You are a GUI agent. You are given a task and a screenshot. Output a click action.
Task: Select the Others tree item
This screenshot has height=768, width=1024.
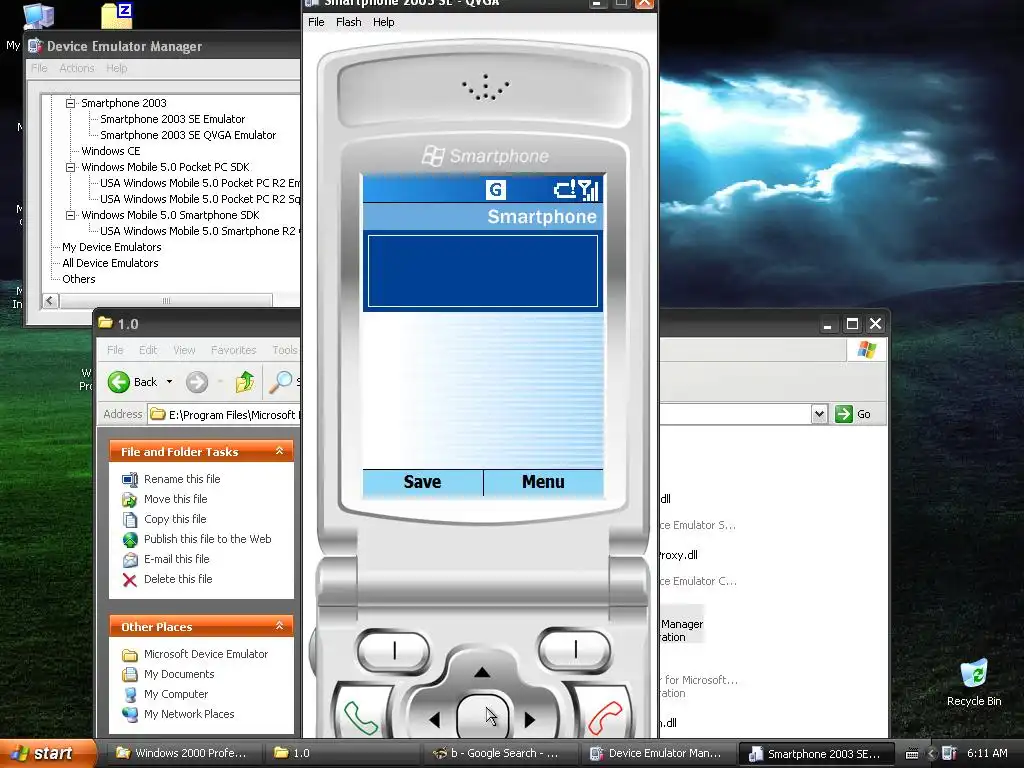[78, 279]
